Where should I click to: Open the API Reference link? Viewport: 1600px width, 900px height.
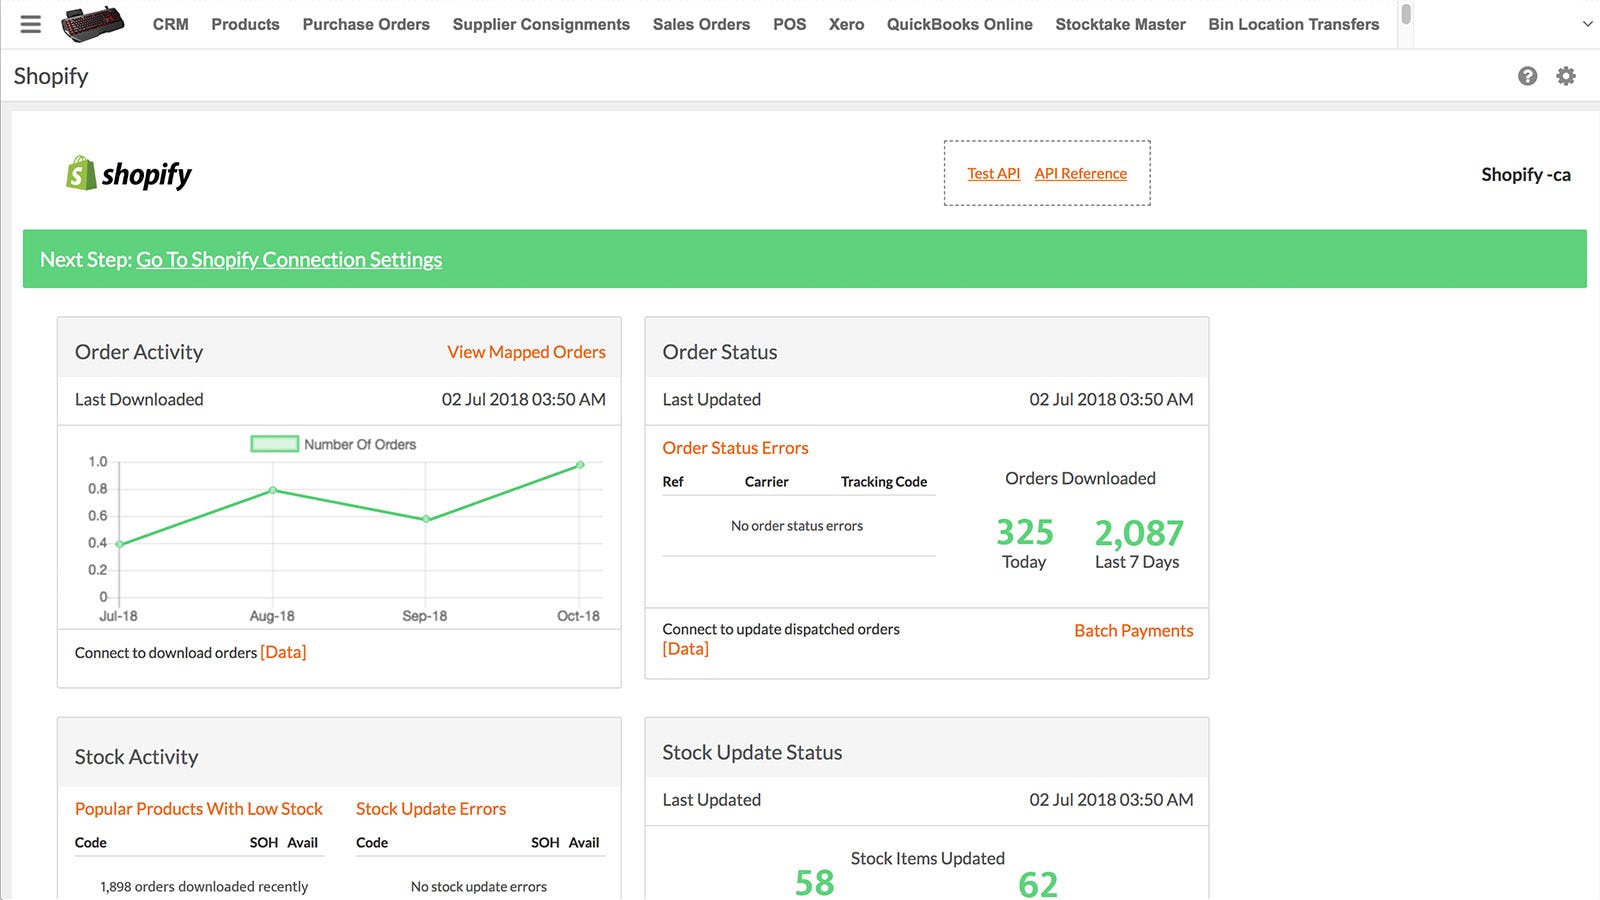[x=1080, y=174]
